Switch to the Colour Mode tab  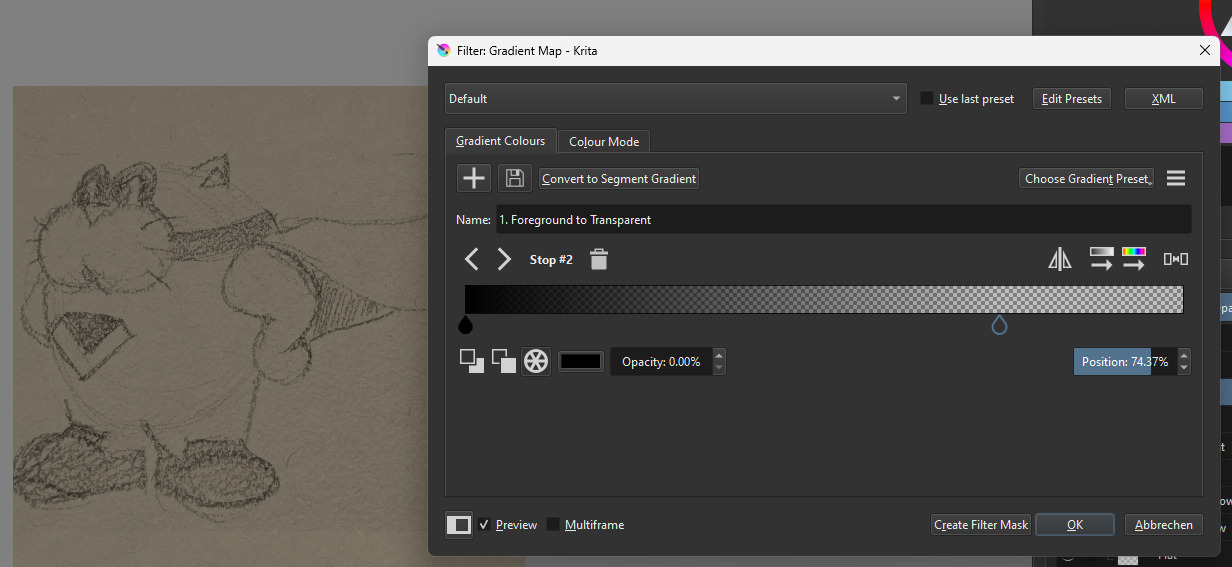pos(604,142)
